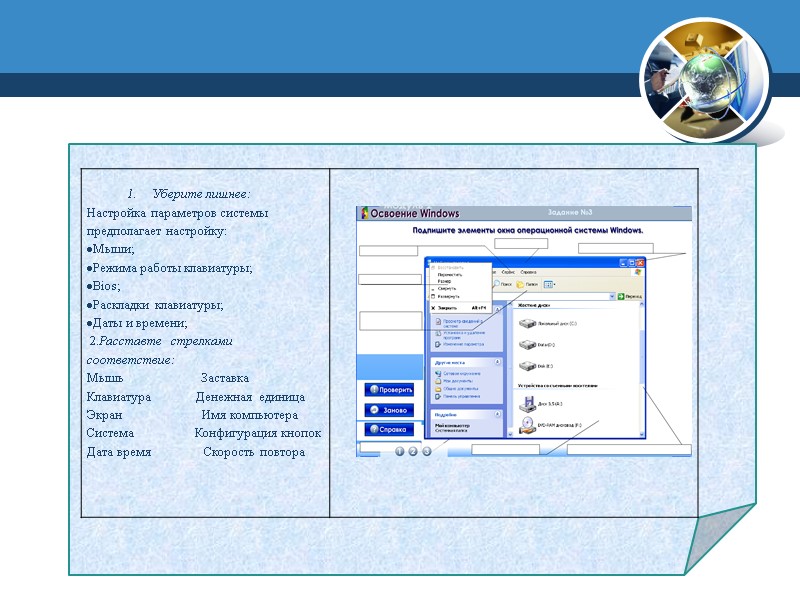Image resolution: width=800 pixels, height=600 pixels.
Task: Go to page 3 round button
Action: coord(427,451)
